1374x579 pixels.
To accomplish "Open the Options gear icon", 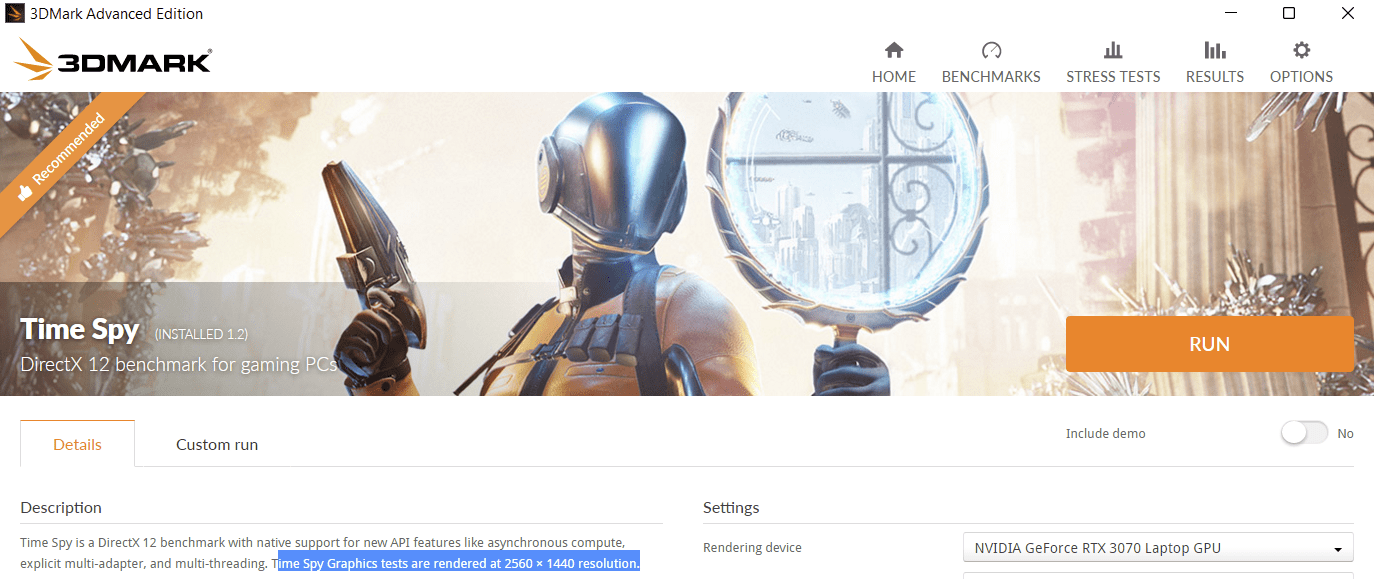I will point(1301,50).
